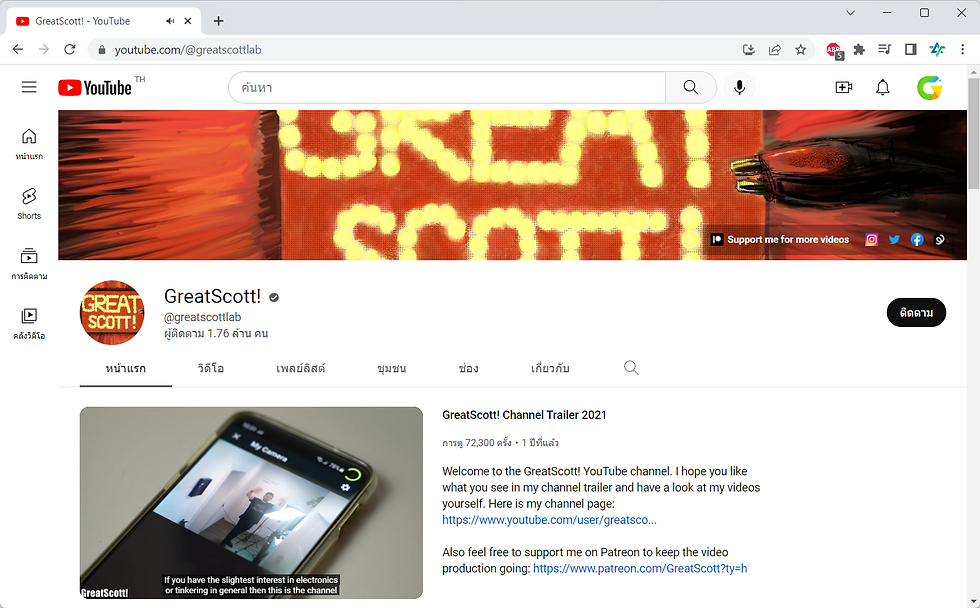Open the account avatar menu
The height and width of the screenshot is (608, 980).
929,87
